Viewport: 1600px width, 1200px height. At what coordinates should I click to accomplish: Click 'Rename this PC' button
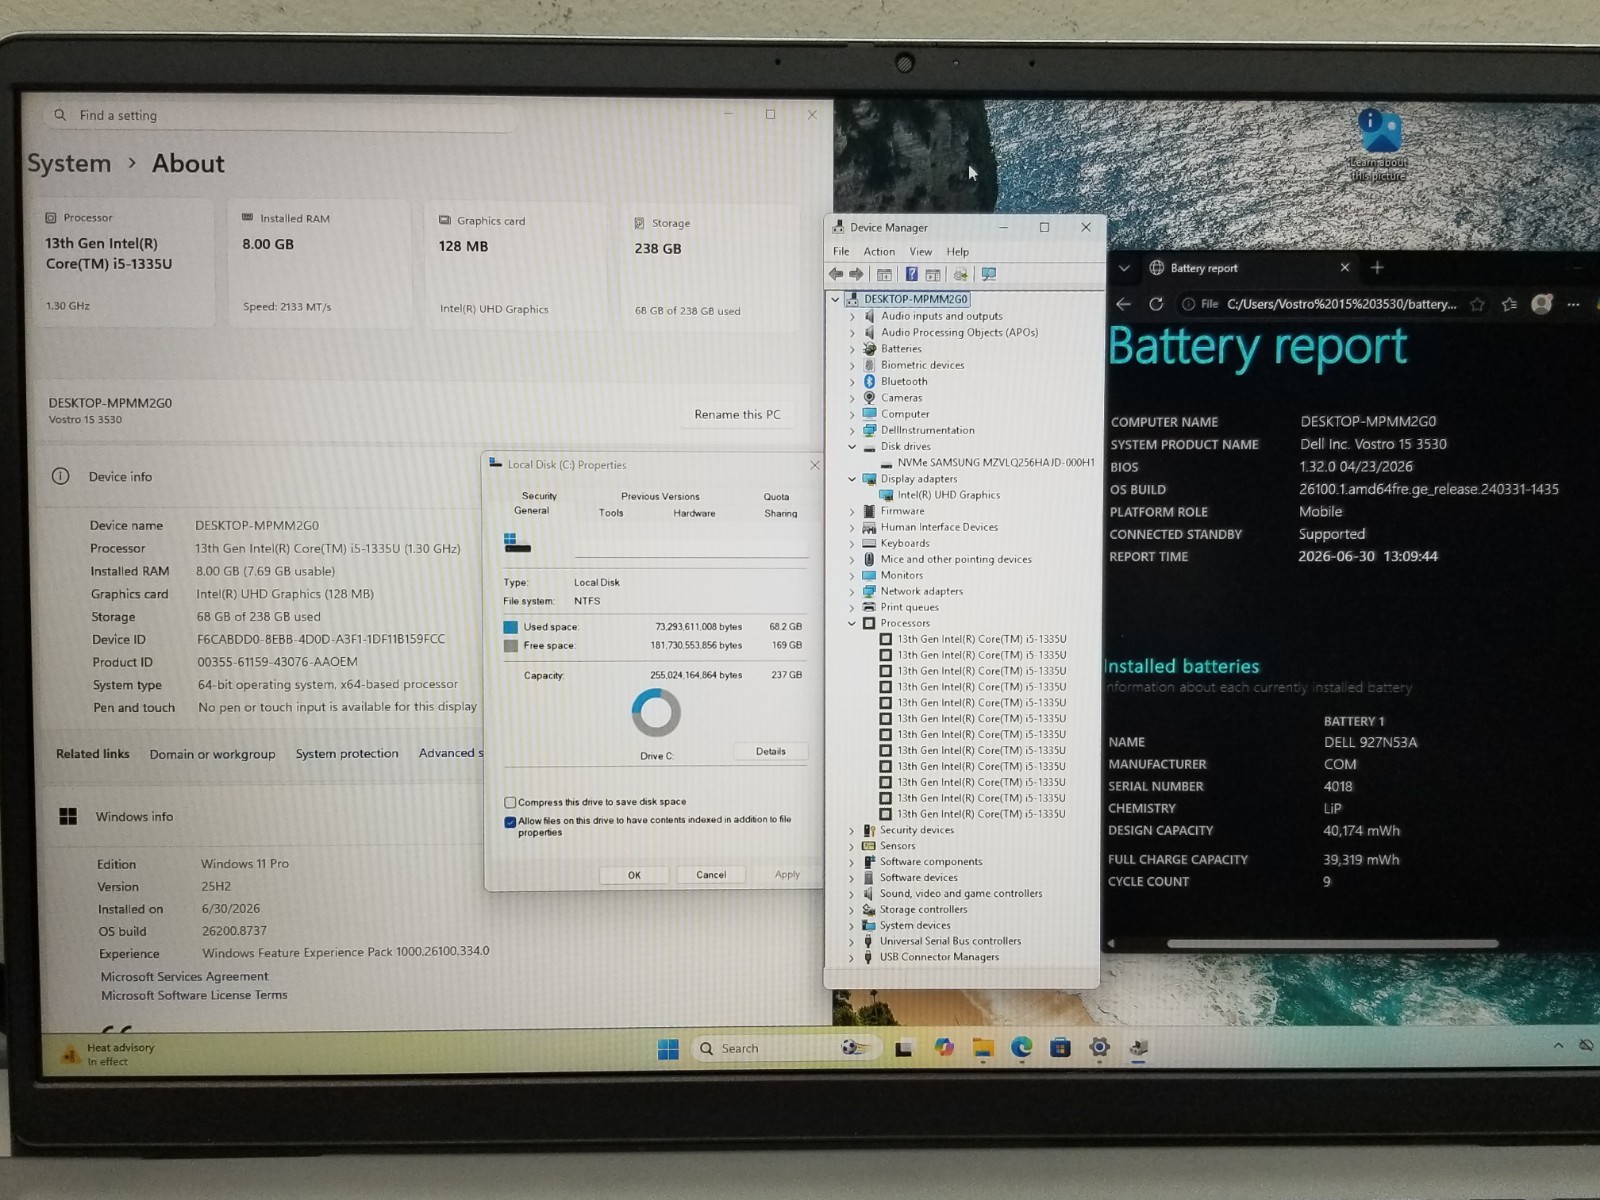pos(737,414)
